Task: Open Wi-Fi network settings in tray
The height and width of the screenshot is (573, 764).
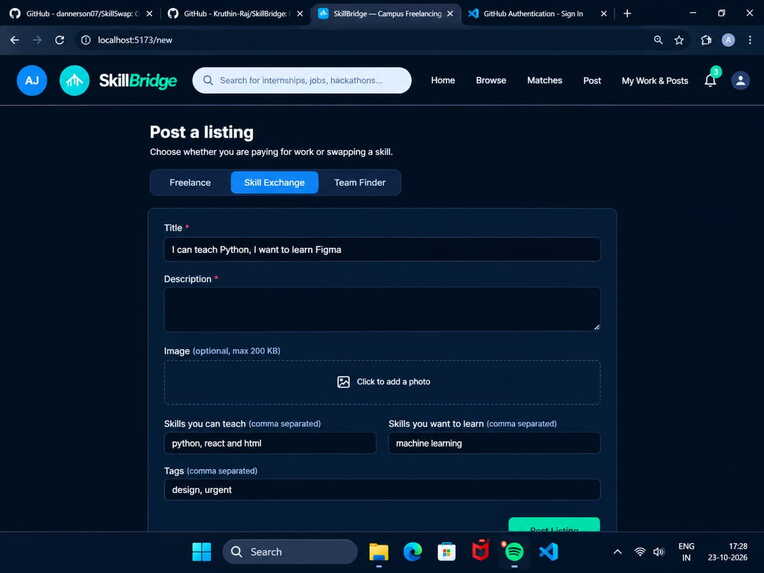Action: coord(640,552)
